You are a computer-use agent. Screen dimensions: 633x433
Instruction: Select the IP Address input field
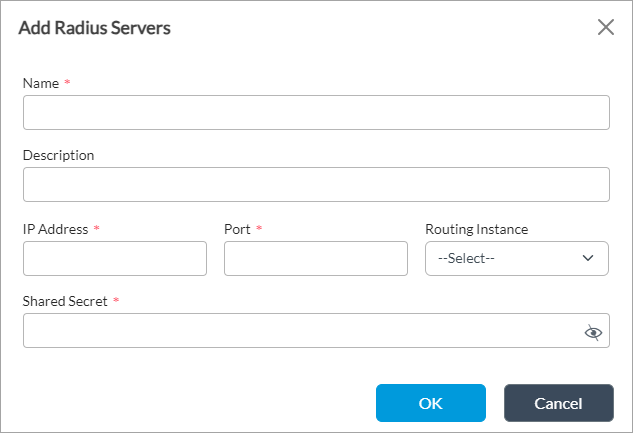tap(115, 258)
